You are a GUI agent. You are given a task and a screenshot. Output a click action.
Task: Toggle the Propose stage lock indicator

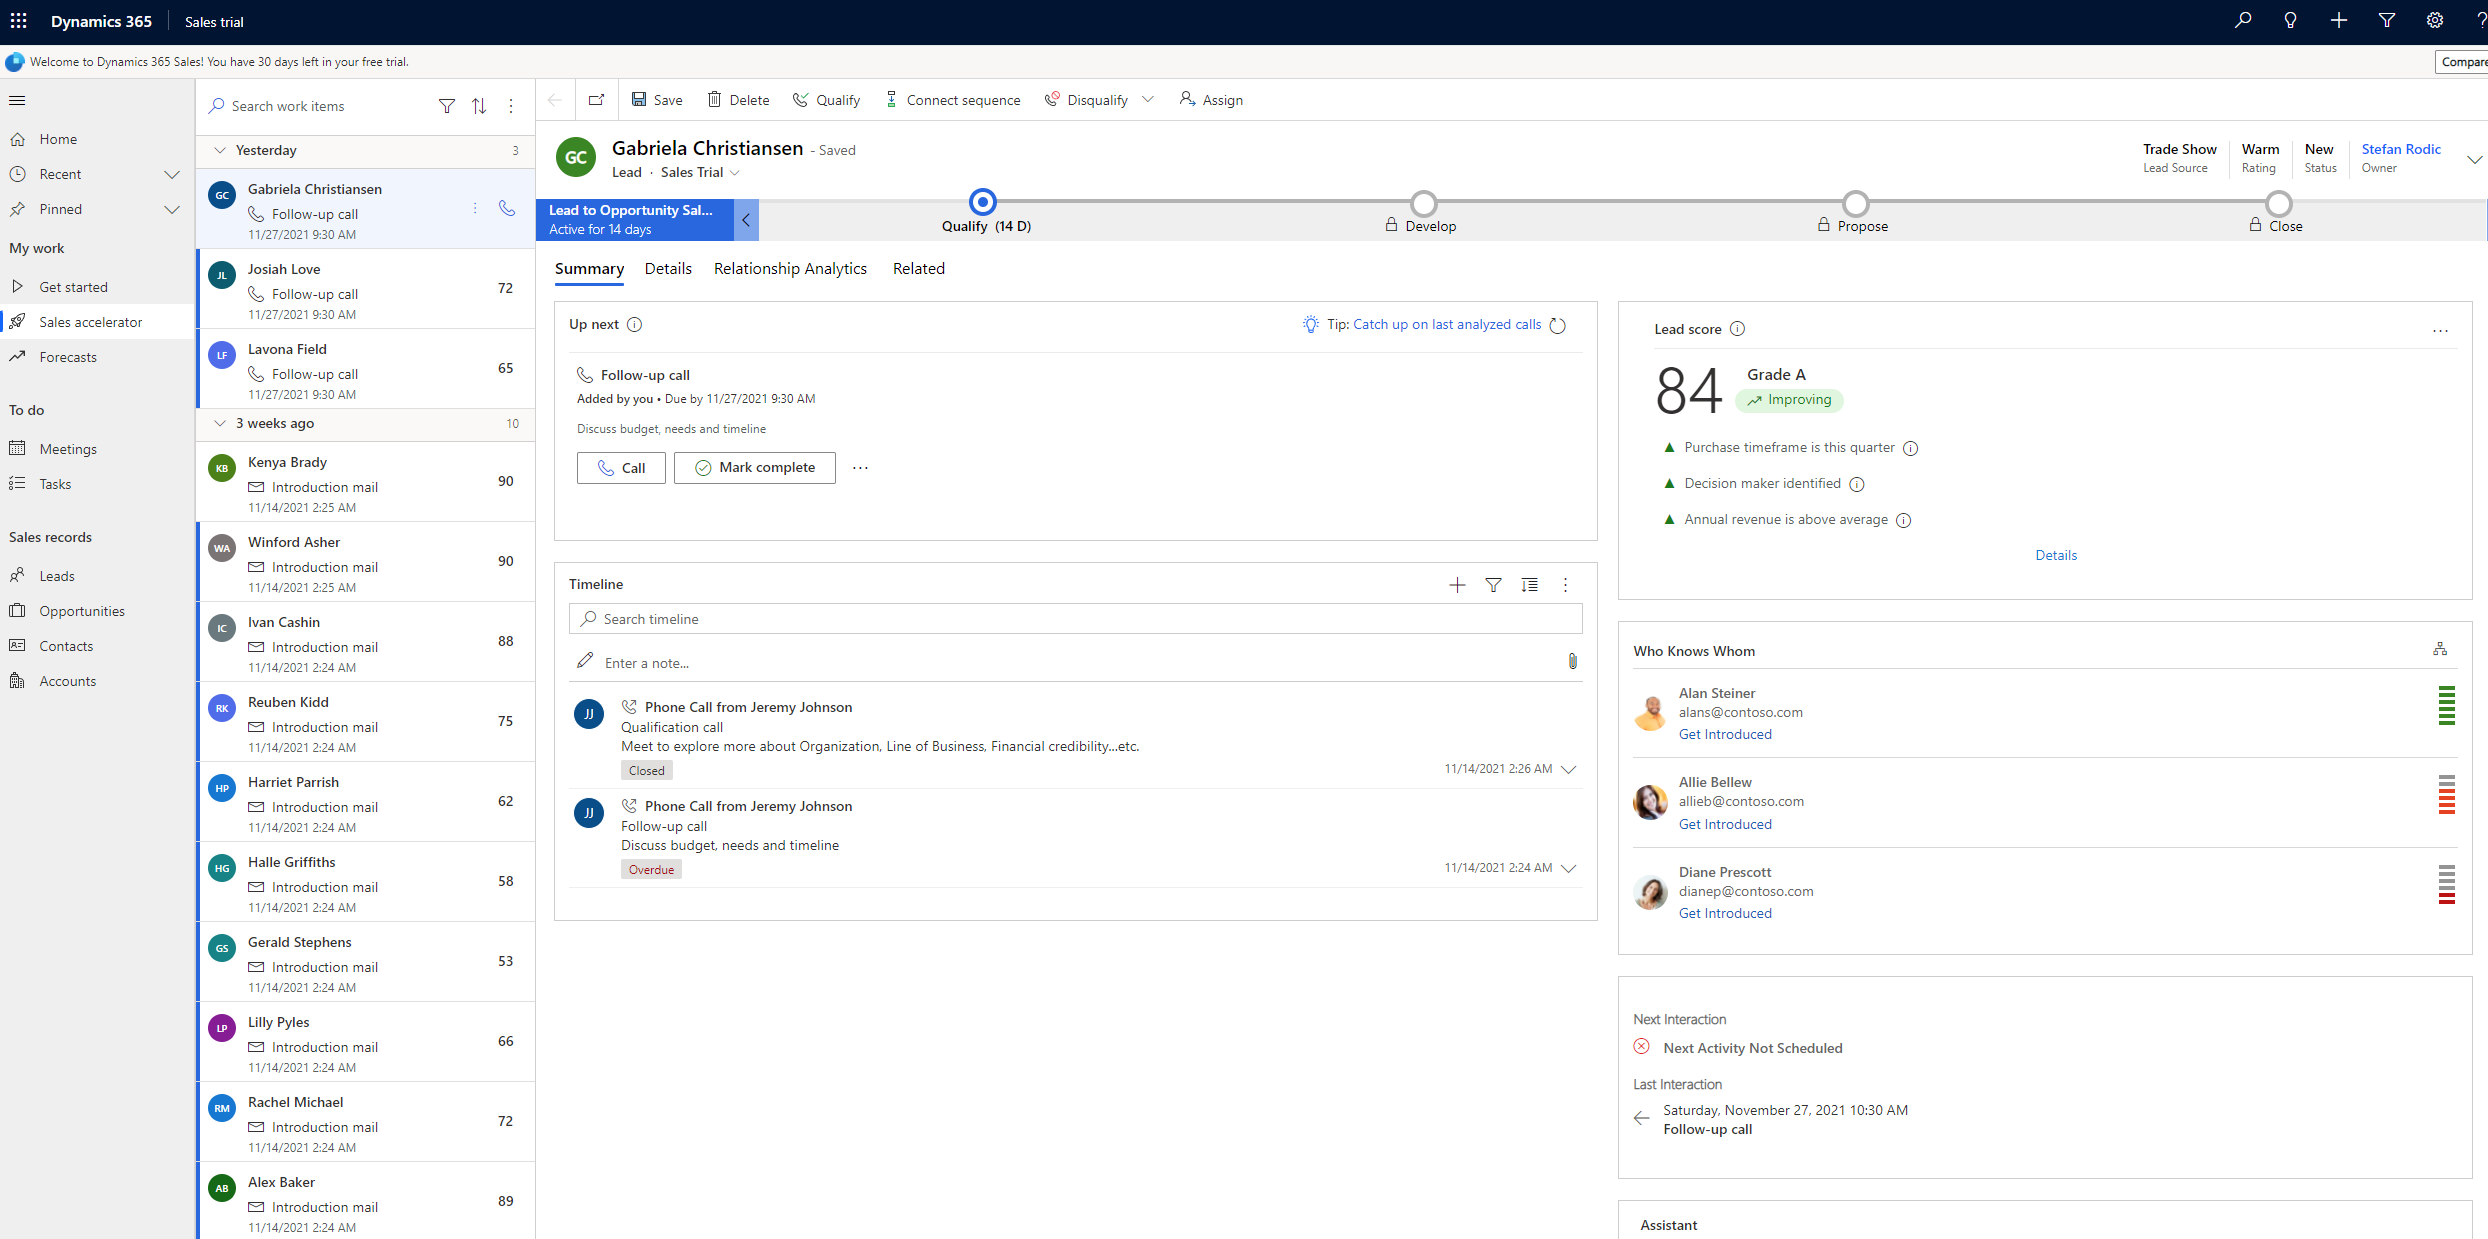tap(1825, 225)
